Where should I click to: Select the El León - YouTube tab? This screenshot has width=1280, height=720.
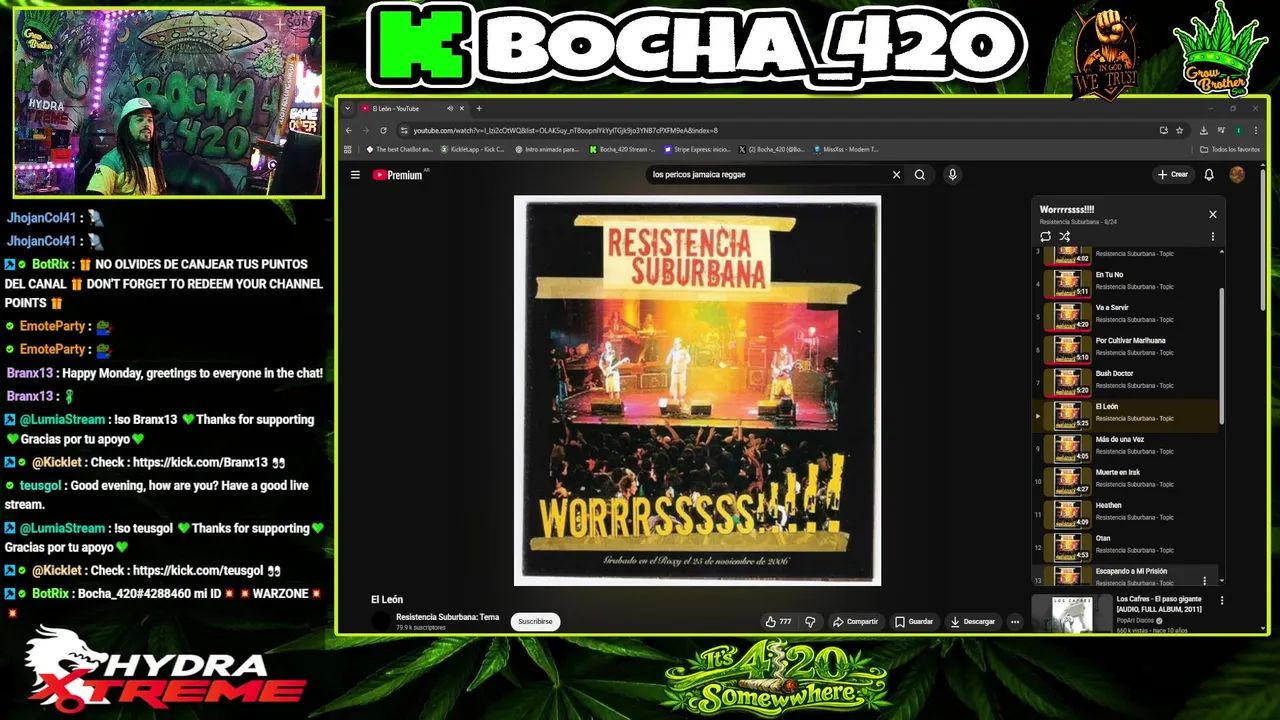coord(413,108)
